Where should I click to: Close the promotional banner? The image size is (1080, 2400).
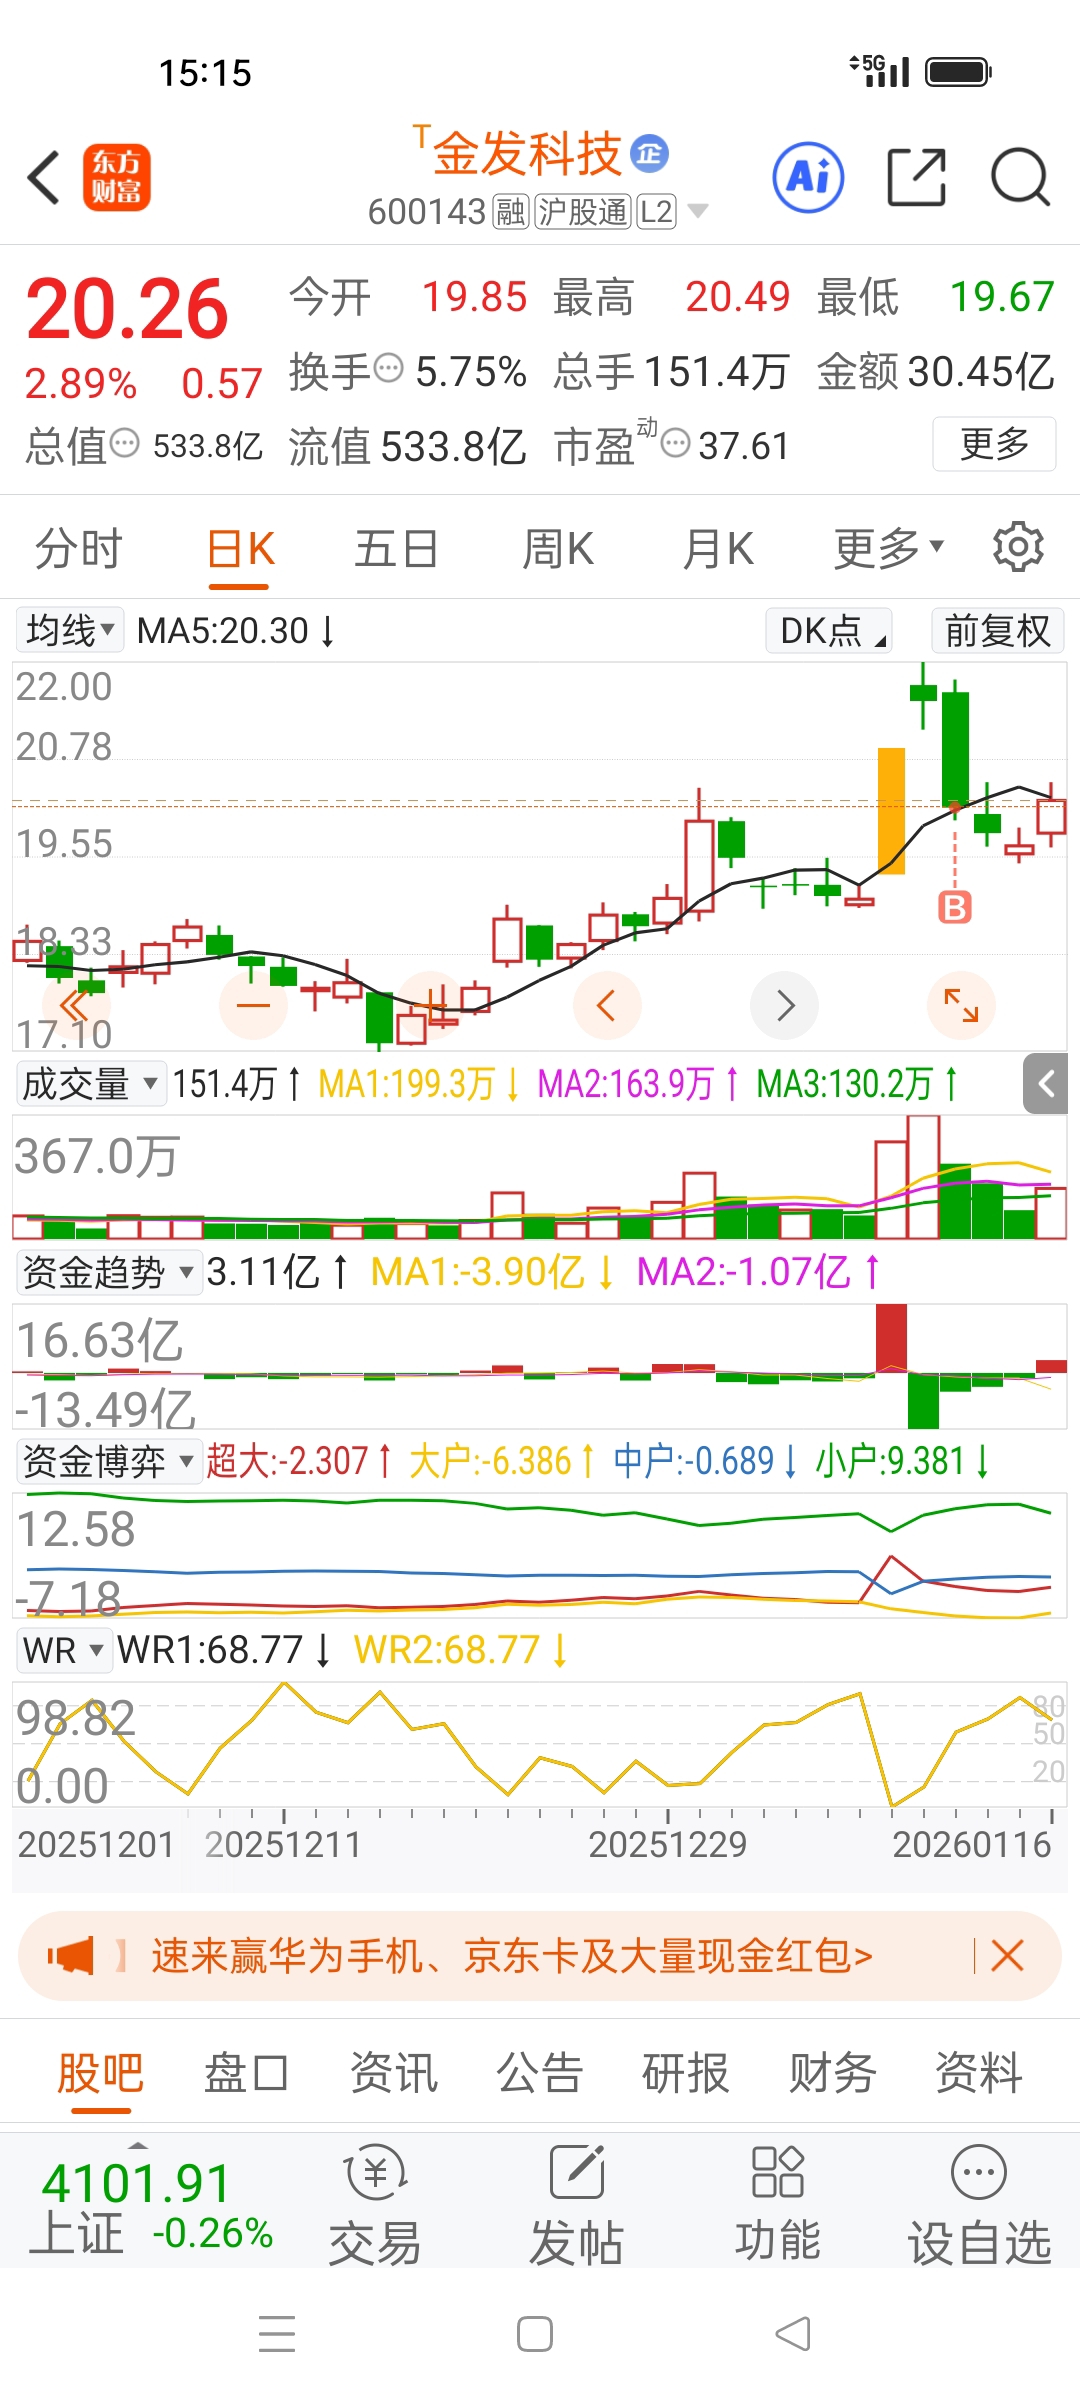coord(1007,1955)
